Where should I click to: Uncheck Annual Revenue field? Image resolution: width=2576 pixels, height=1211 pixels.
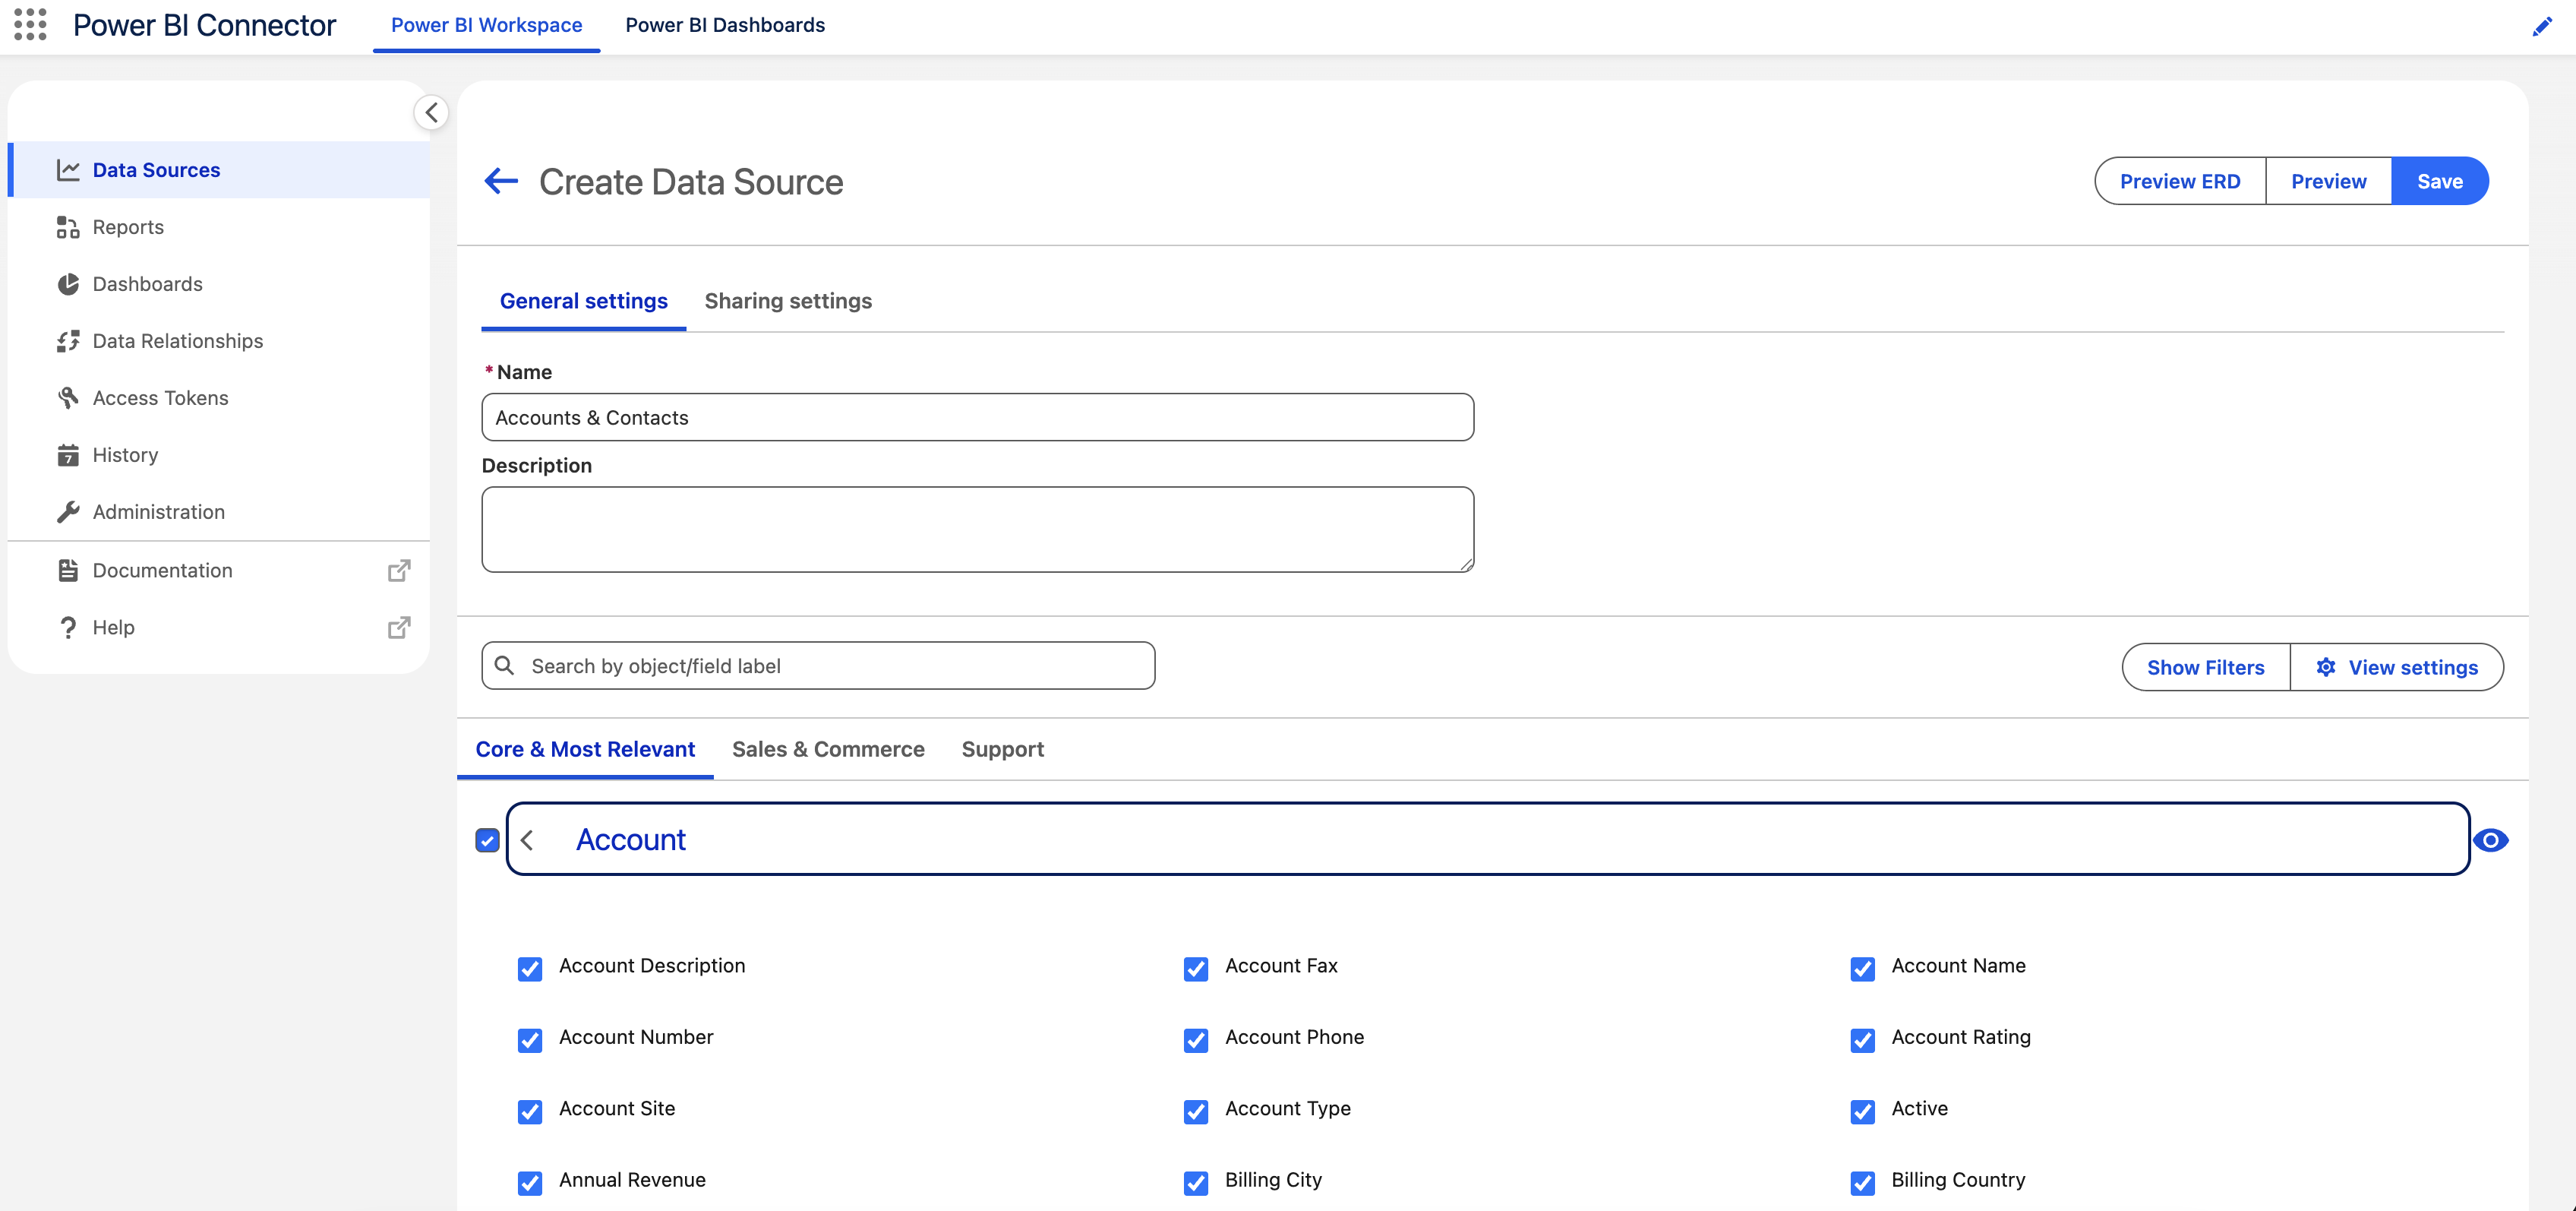click(530, 1183)
